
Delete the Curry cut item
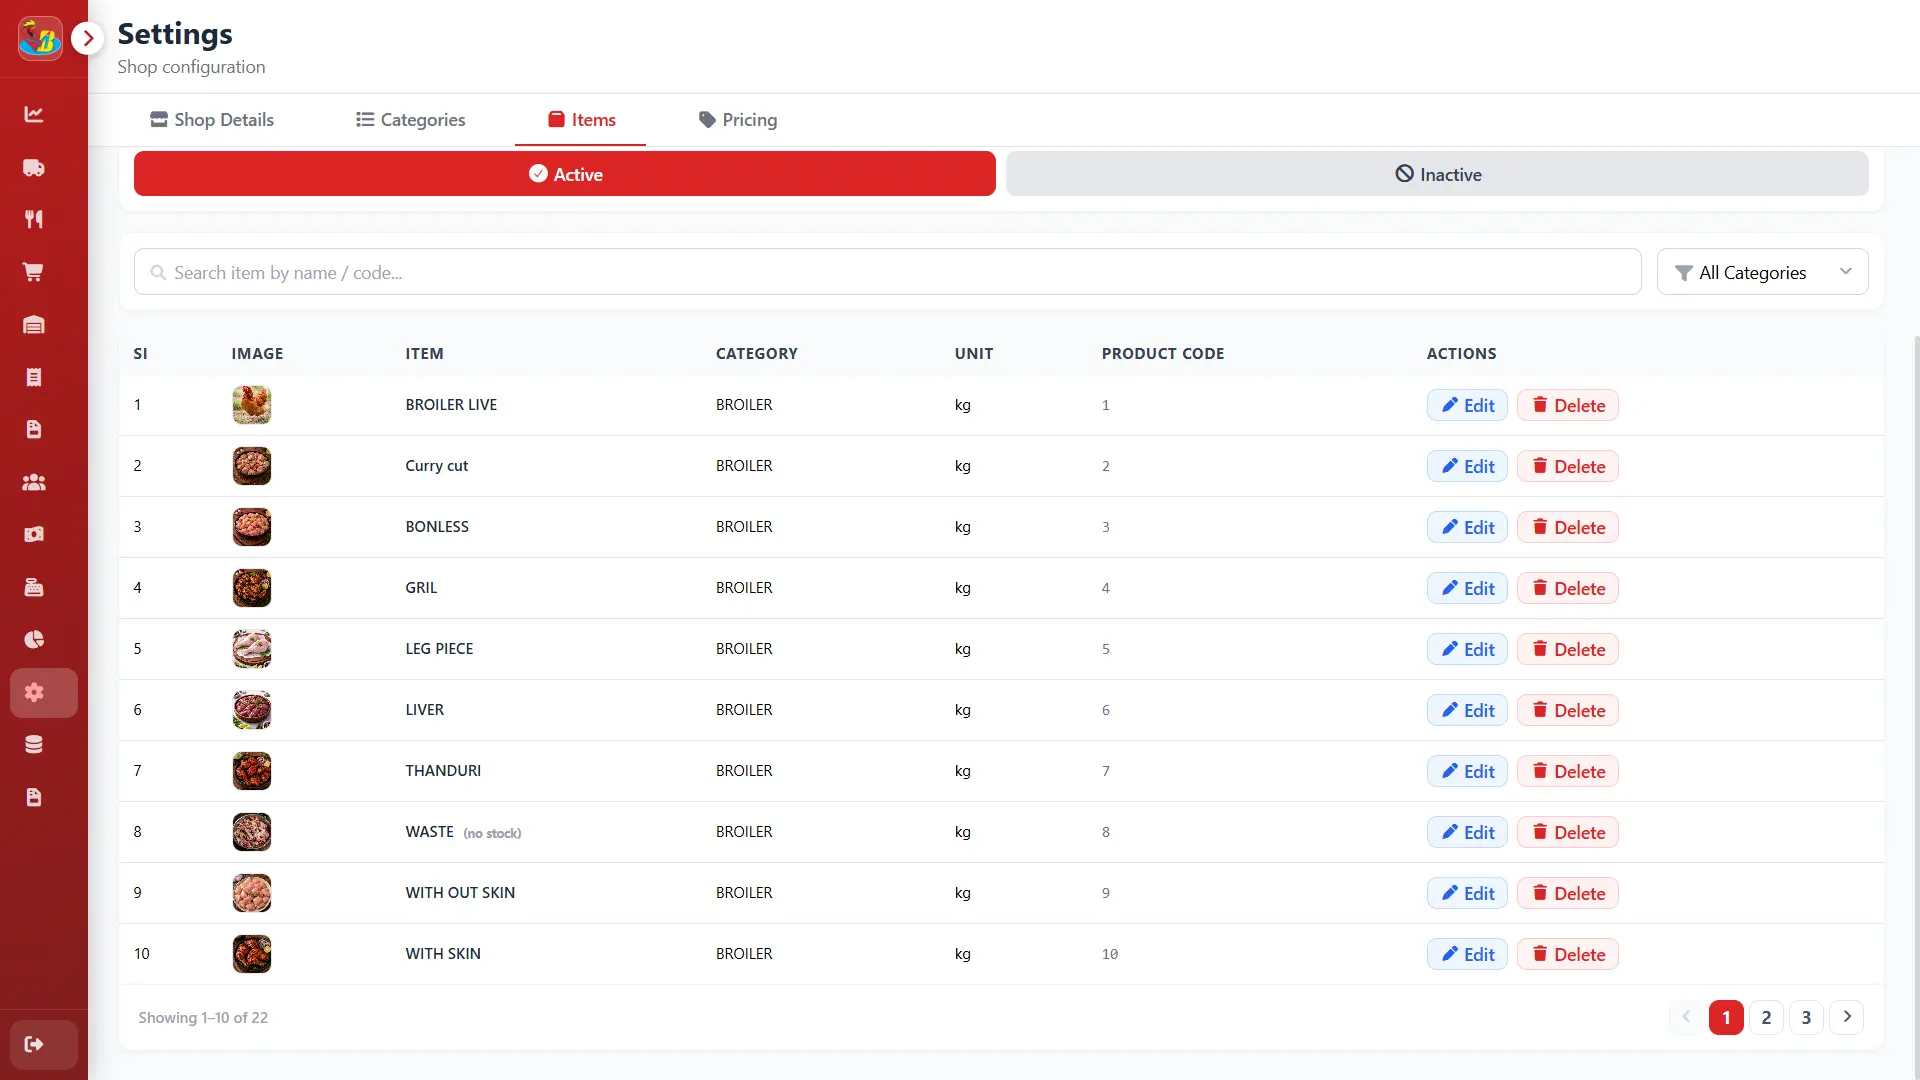(x=1568, y=466)
